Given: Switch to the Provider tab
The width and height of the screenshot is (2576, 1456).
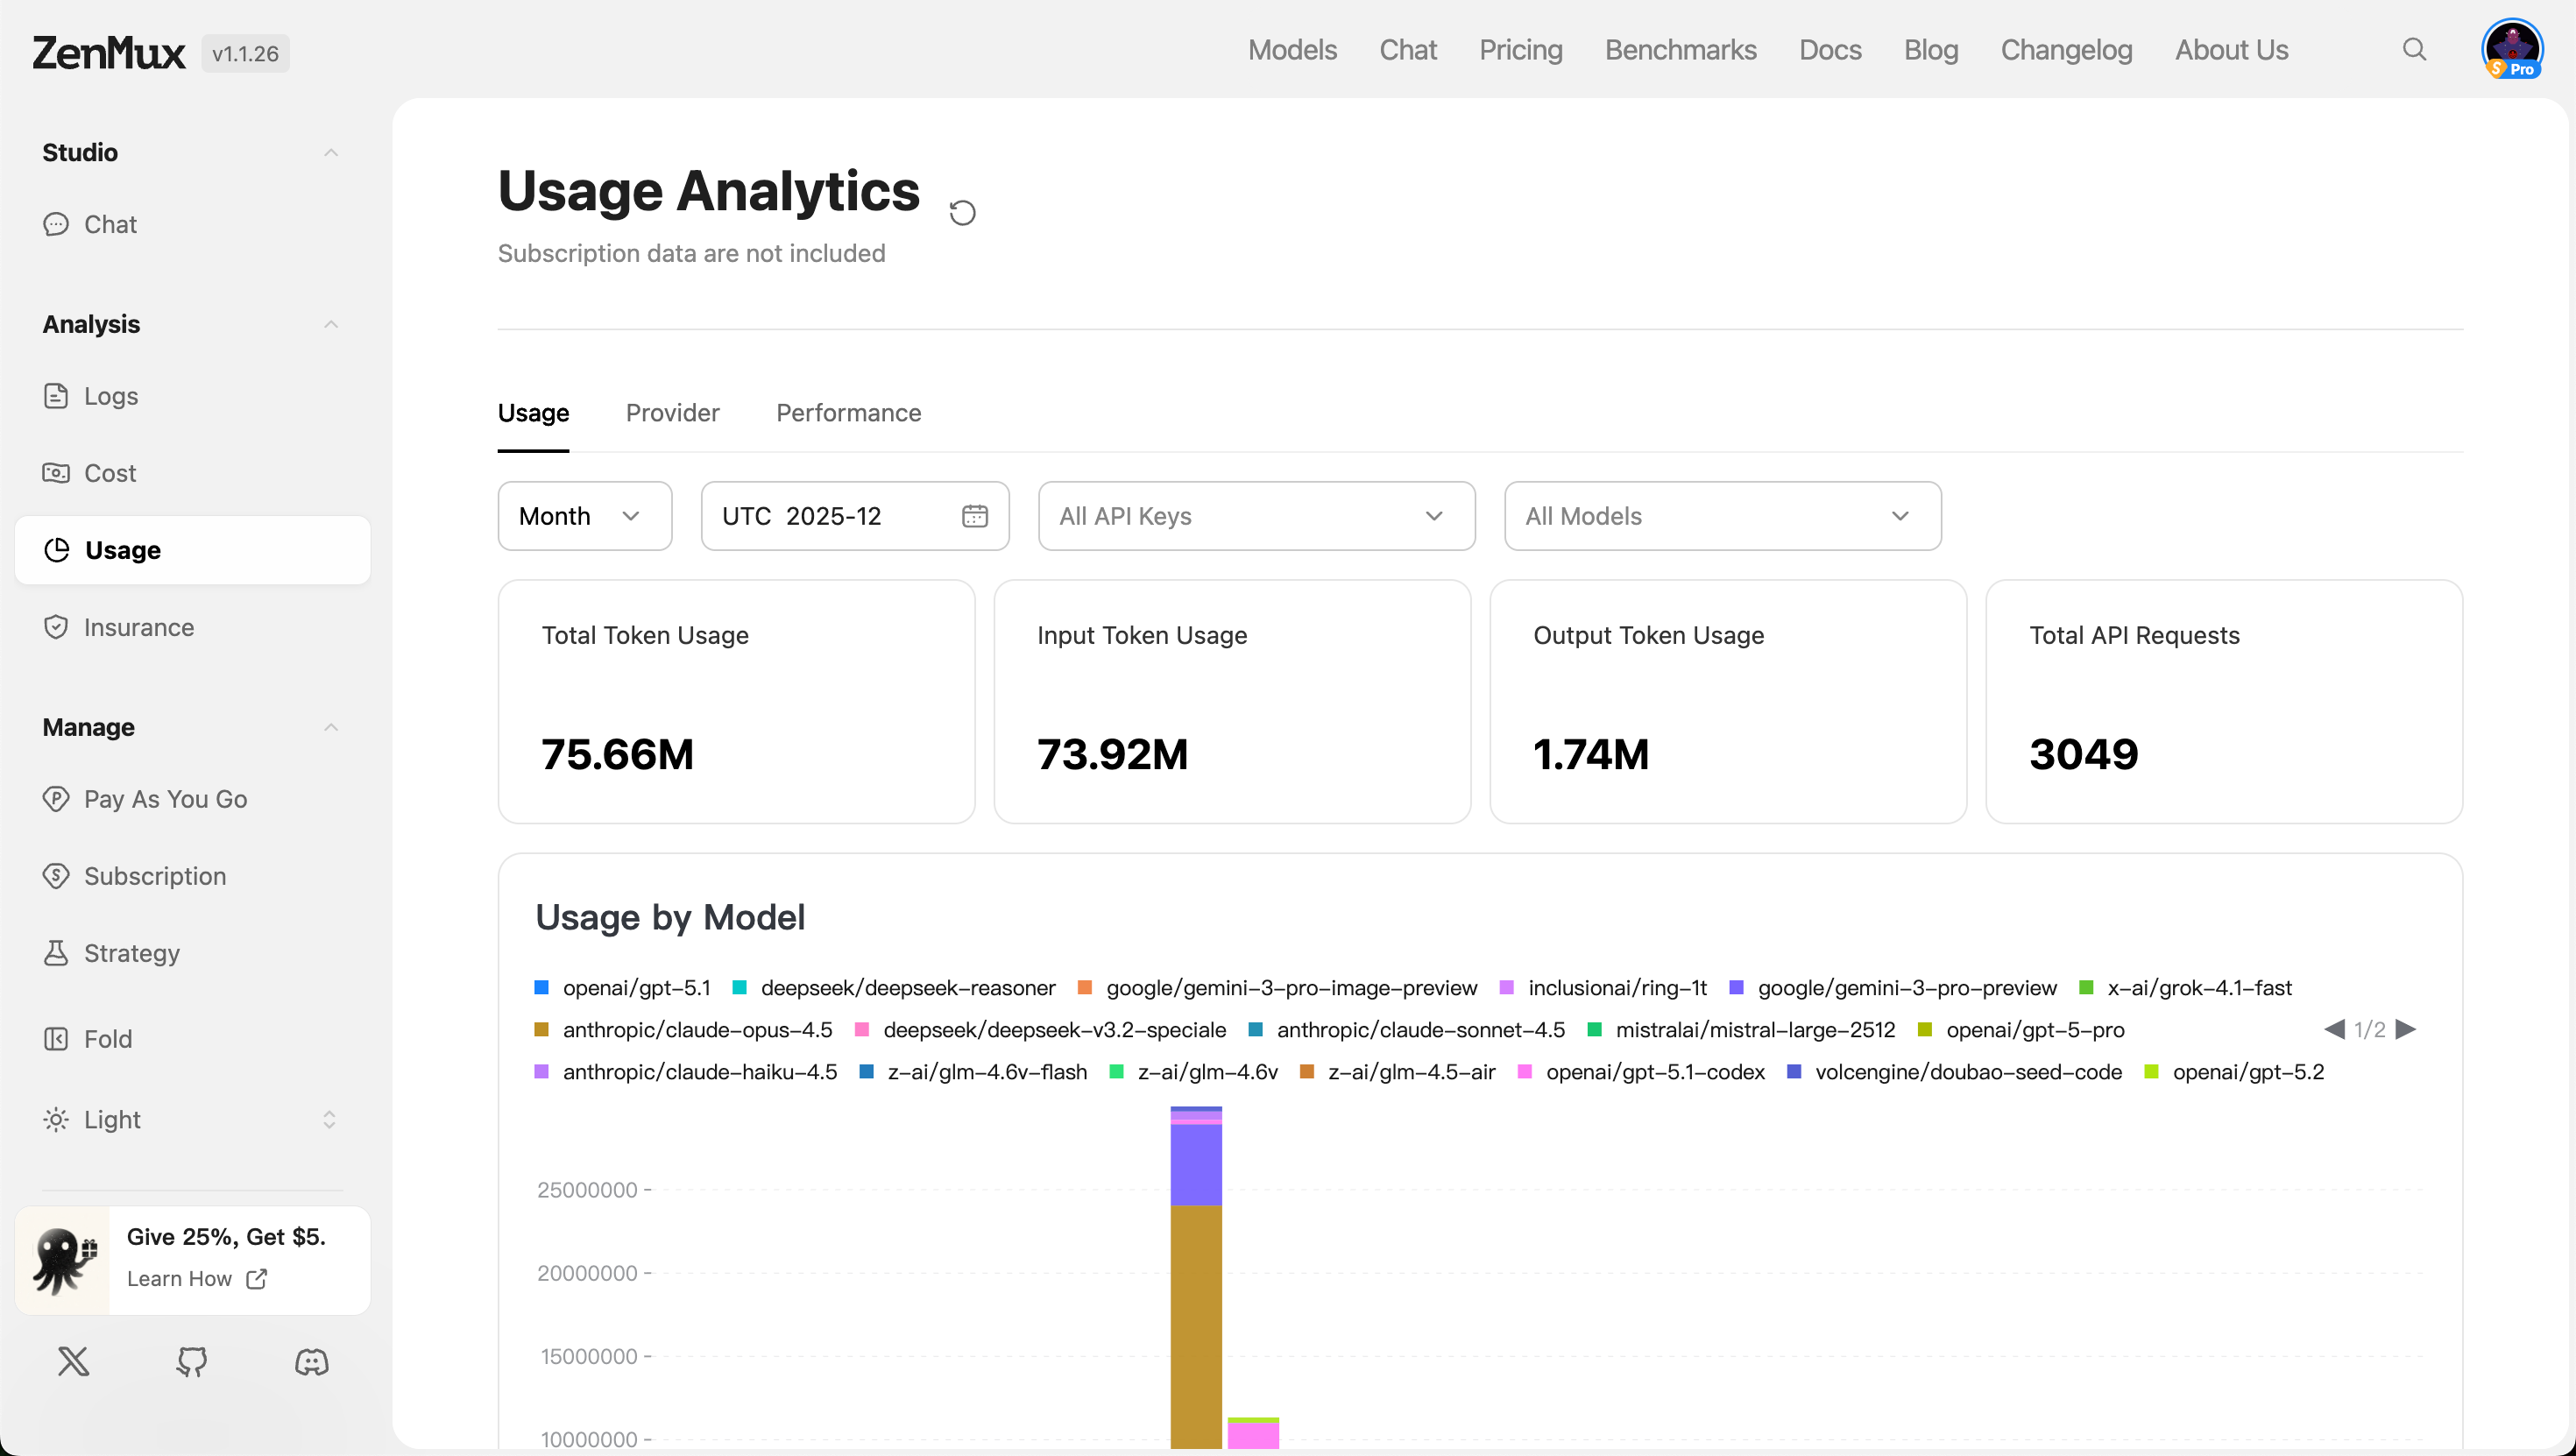Looking at the screenshot, I should click(x=672, y=413).
